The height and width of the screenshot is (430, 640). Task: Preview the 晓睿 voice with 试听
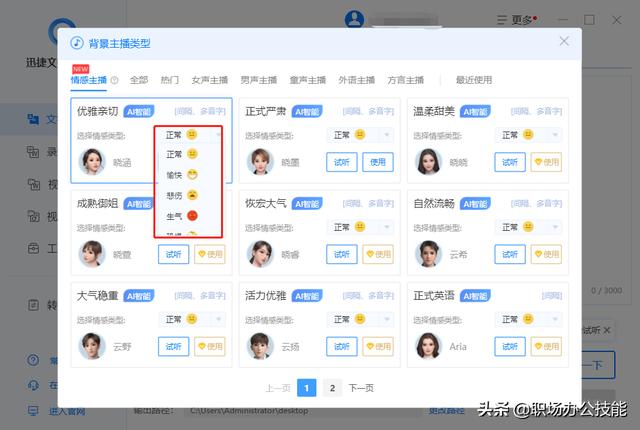pos(342,255)
